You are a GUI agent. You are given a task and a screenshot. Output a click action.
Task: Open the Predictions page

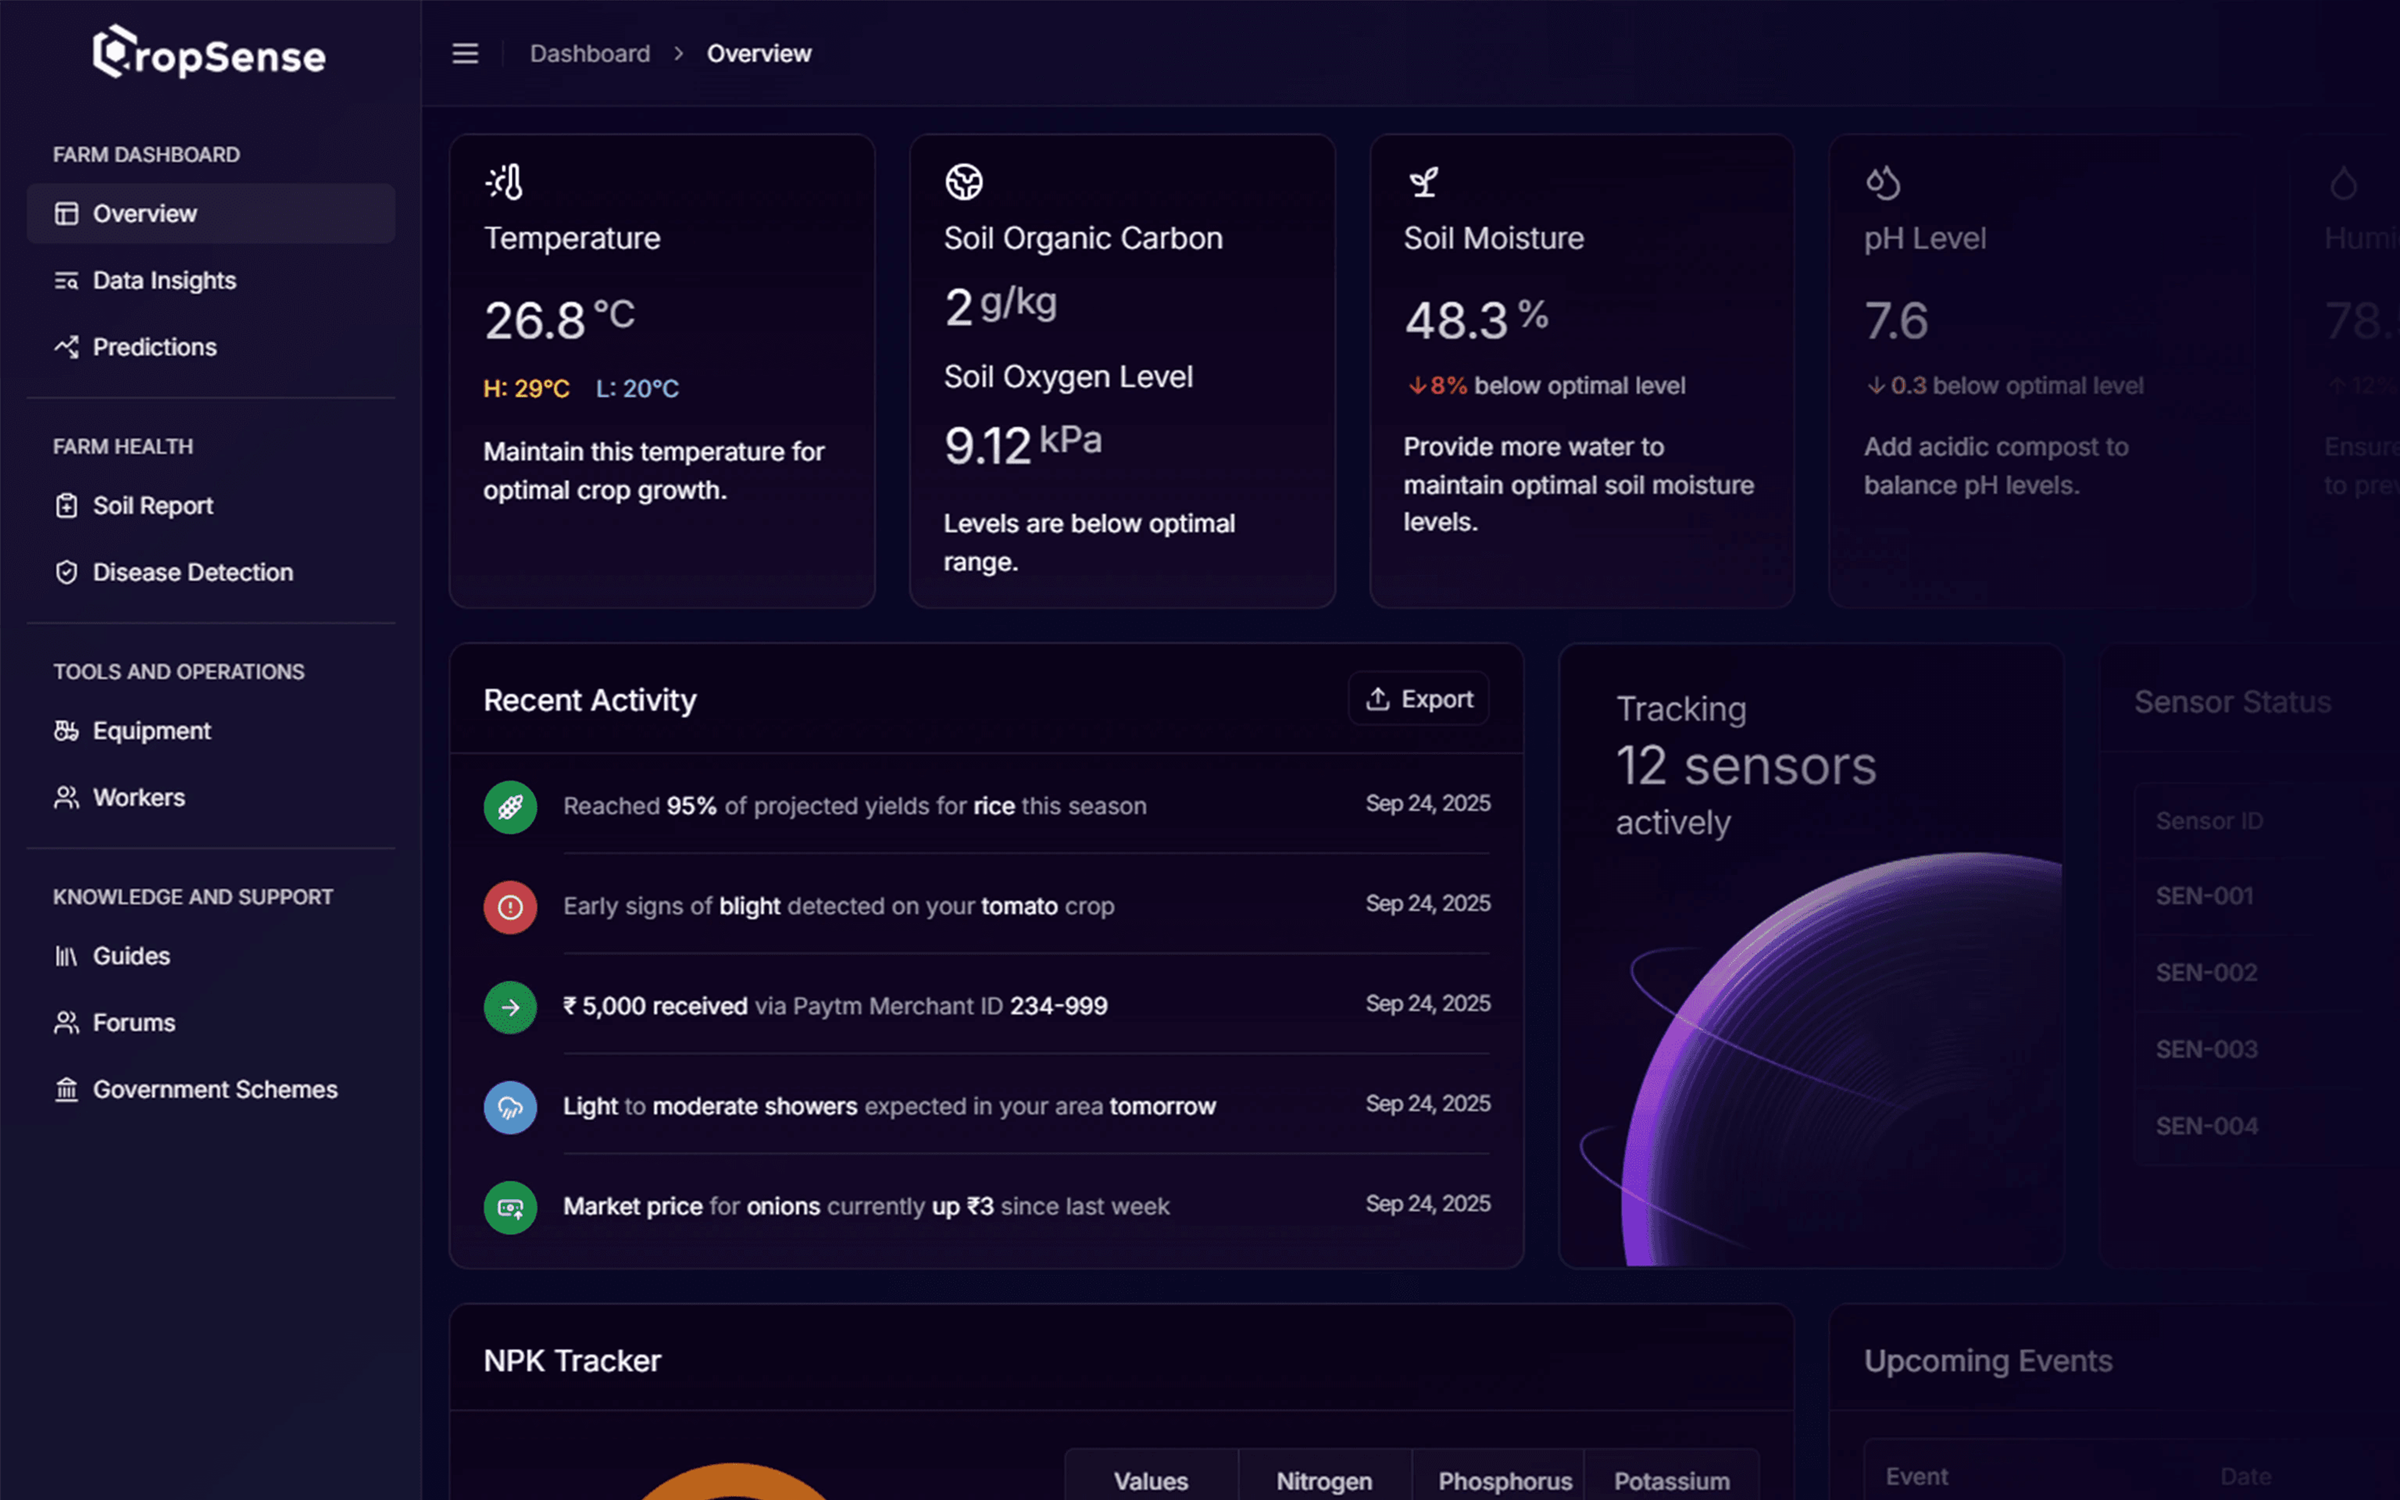(x=154, y=347)
